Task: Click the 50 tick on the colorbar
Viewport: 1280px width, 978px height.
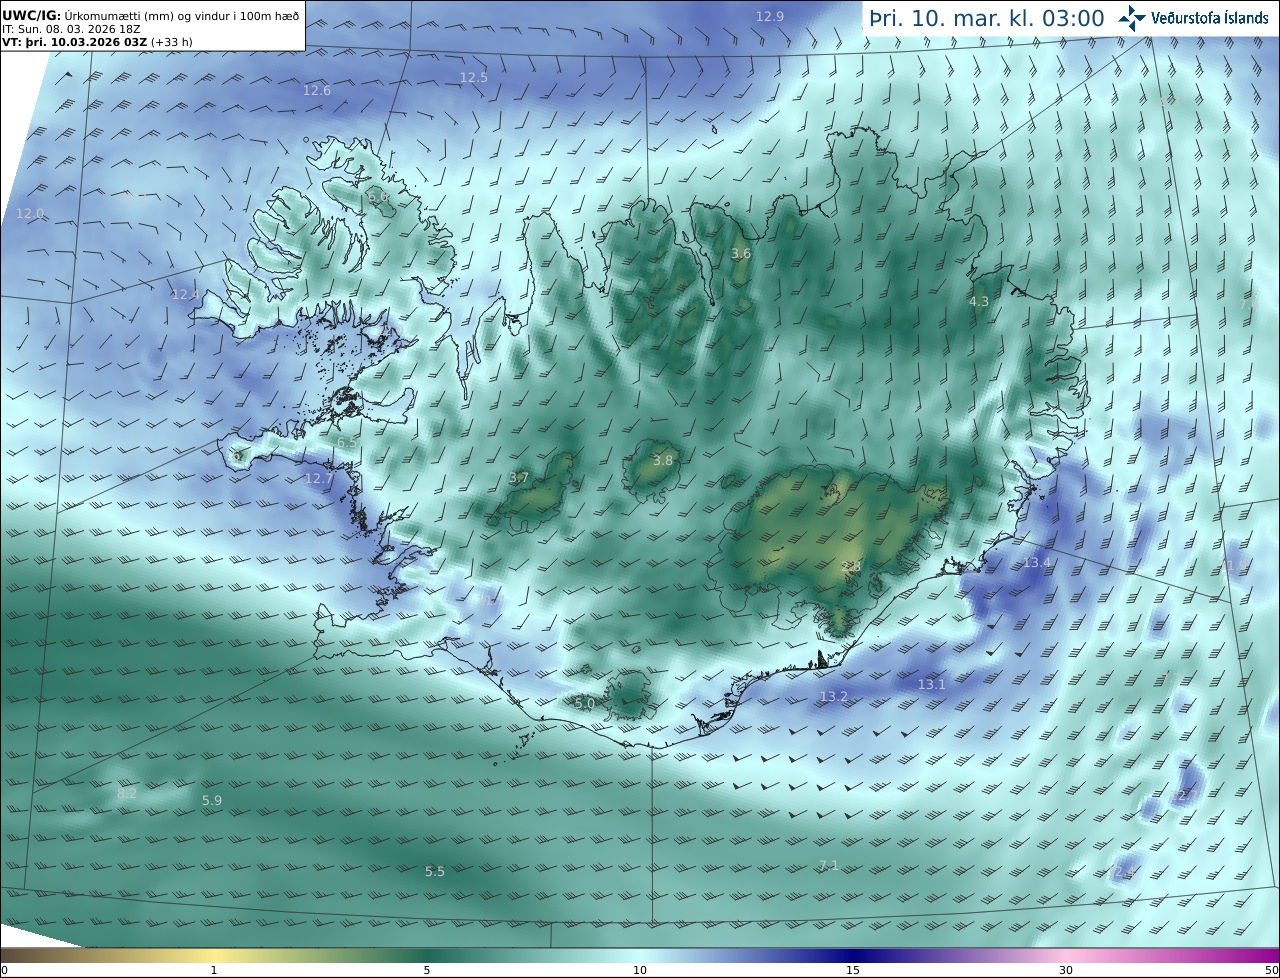Action: [x=1272, y=970]
